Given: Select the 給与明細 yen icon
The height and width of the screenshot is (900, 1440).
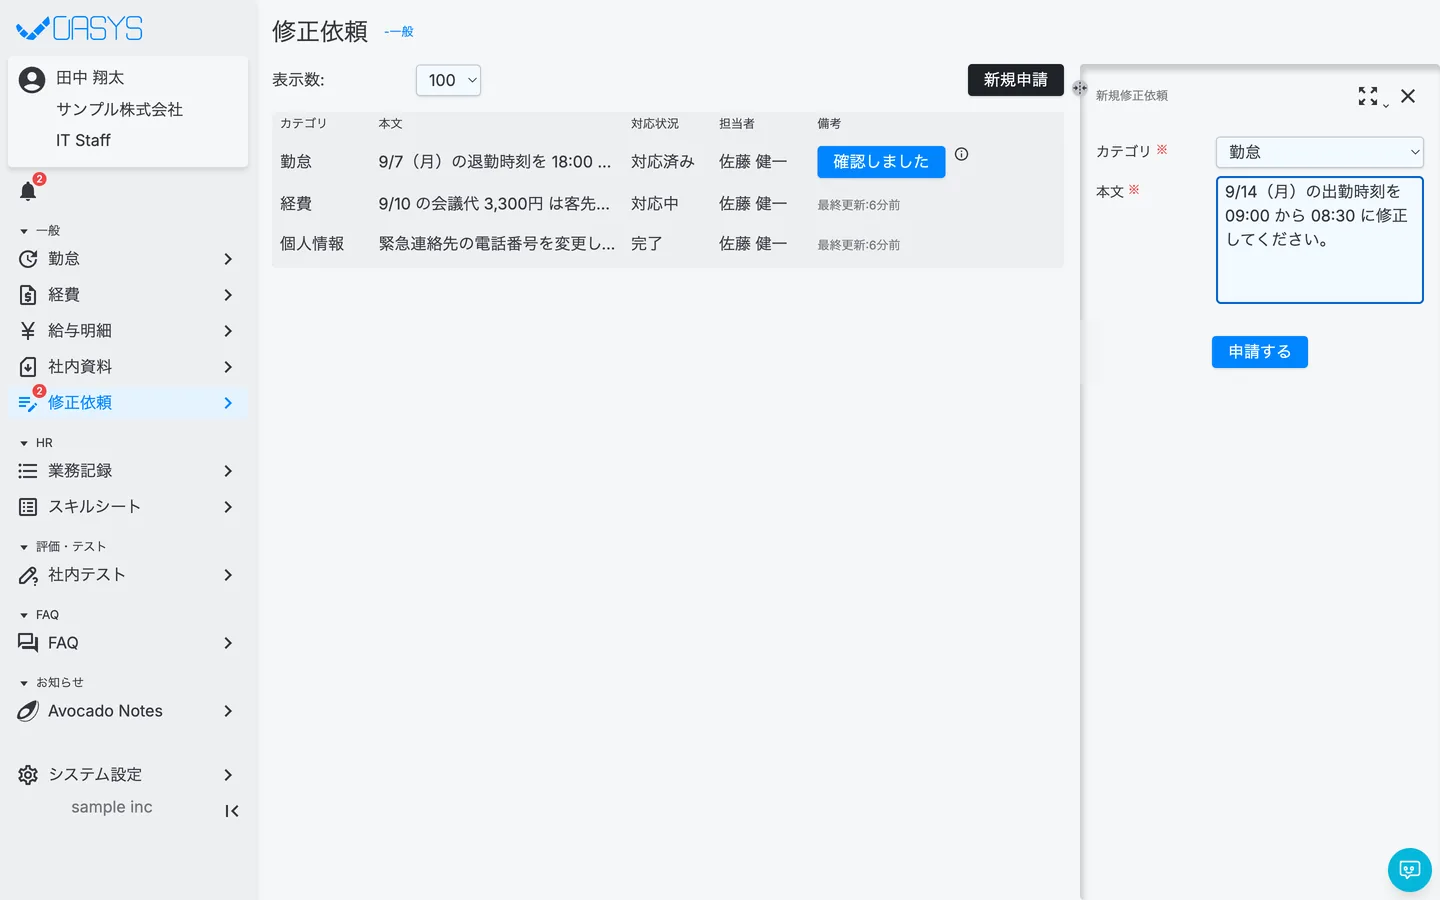Looking at the screenshot, I should tap(28, 331).
